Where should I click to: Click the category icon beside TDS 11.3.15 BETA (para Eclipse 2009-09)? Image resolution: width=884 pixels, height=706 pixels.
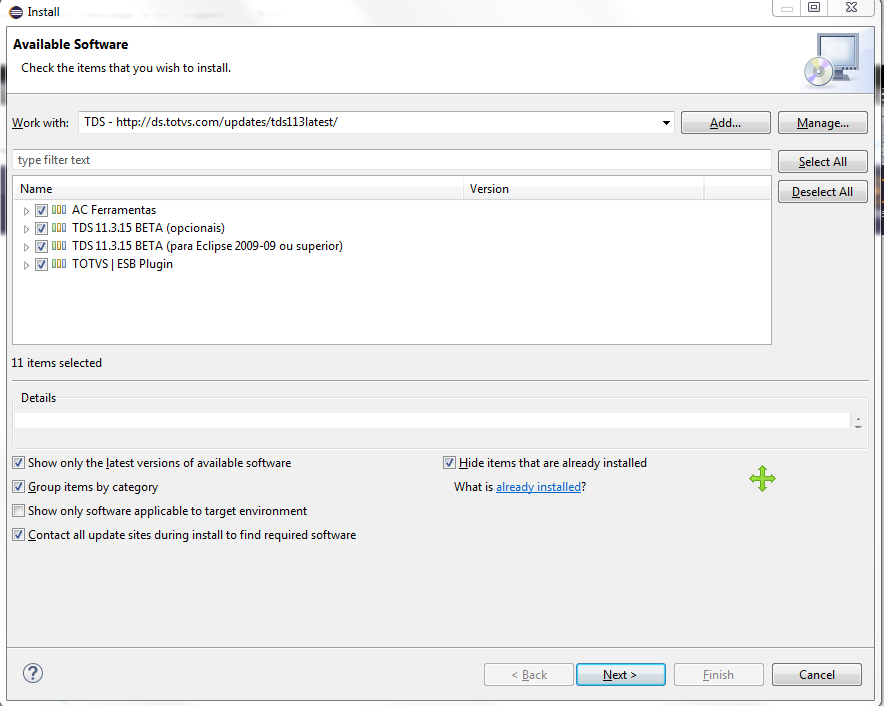pos(59,246)
